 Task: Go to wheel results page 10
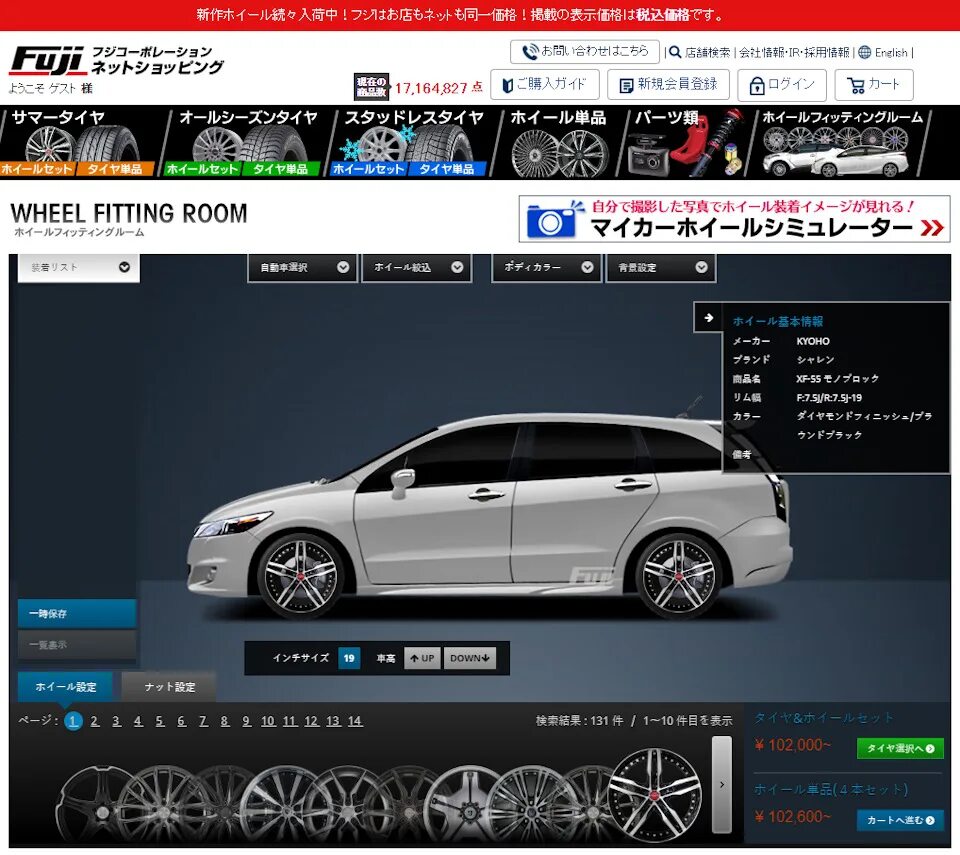pos(268,721)
